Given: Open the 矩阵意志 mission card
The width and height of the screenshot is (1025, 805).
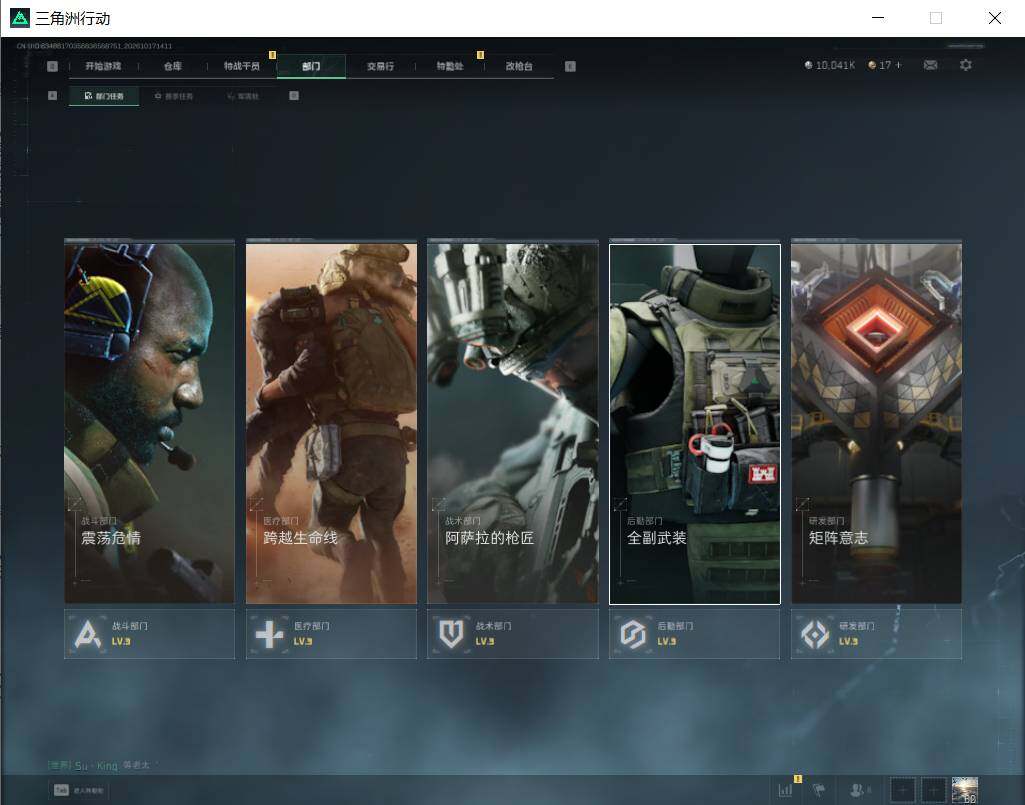Looking at the screenshot, I should [877, 422].
